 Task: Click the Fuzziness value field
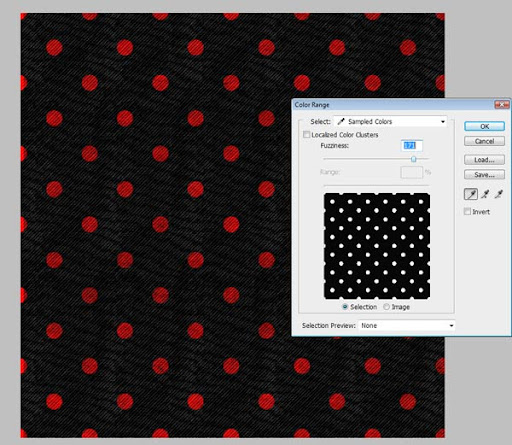coord(412,146)
